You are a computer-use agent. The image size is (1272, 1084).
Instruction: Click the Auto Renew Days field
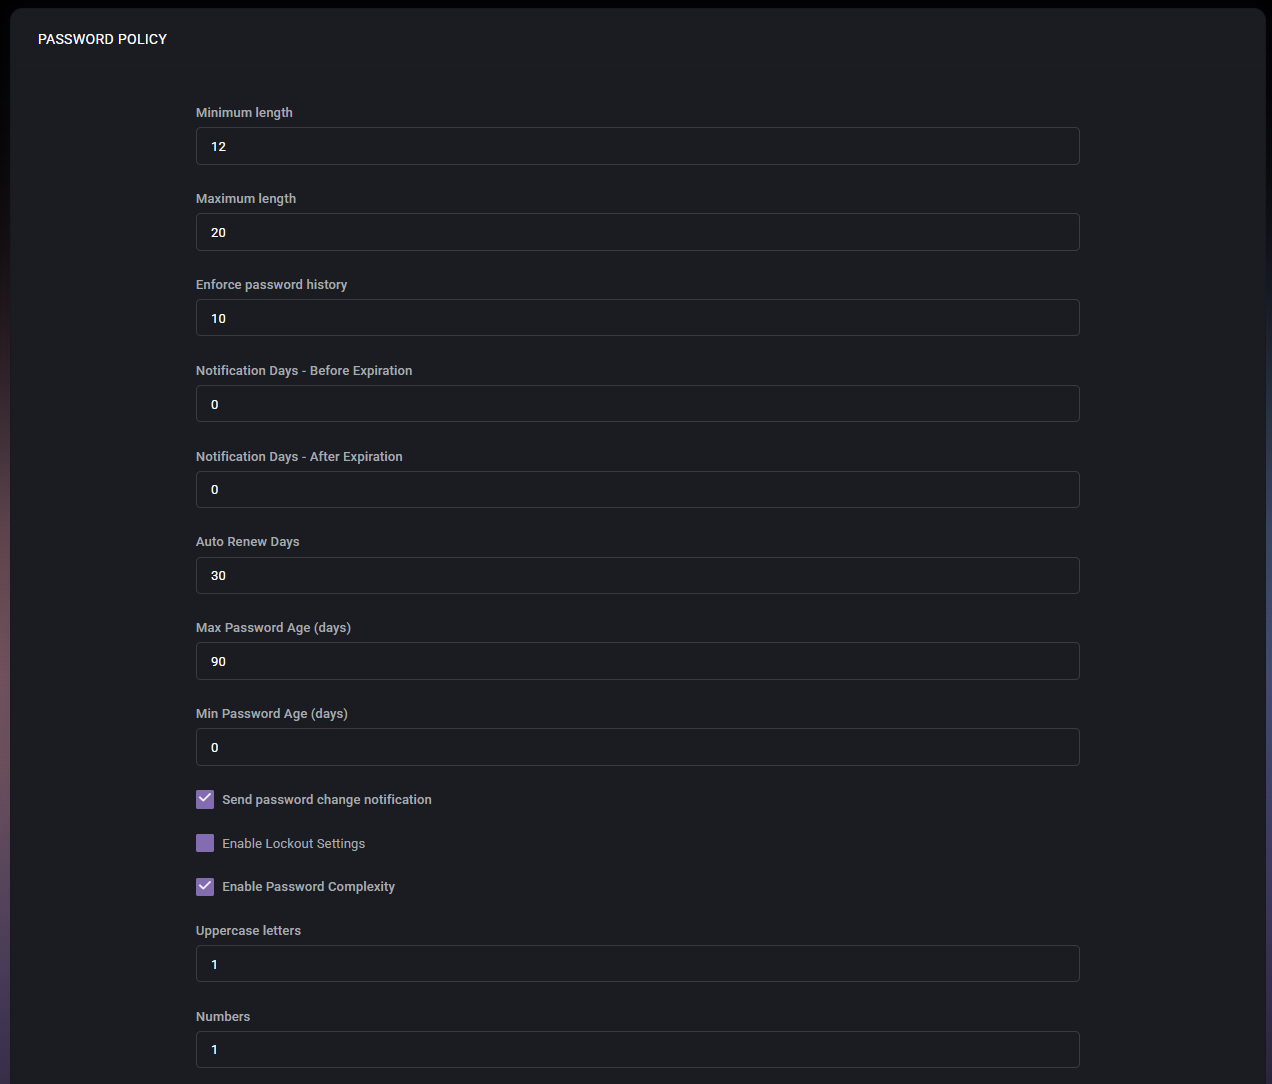[x=637, y=576]
